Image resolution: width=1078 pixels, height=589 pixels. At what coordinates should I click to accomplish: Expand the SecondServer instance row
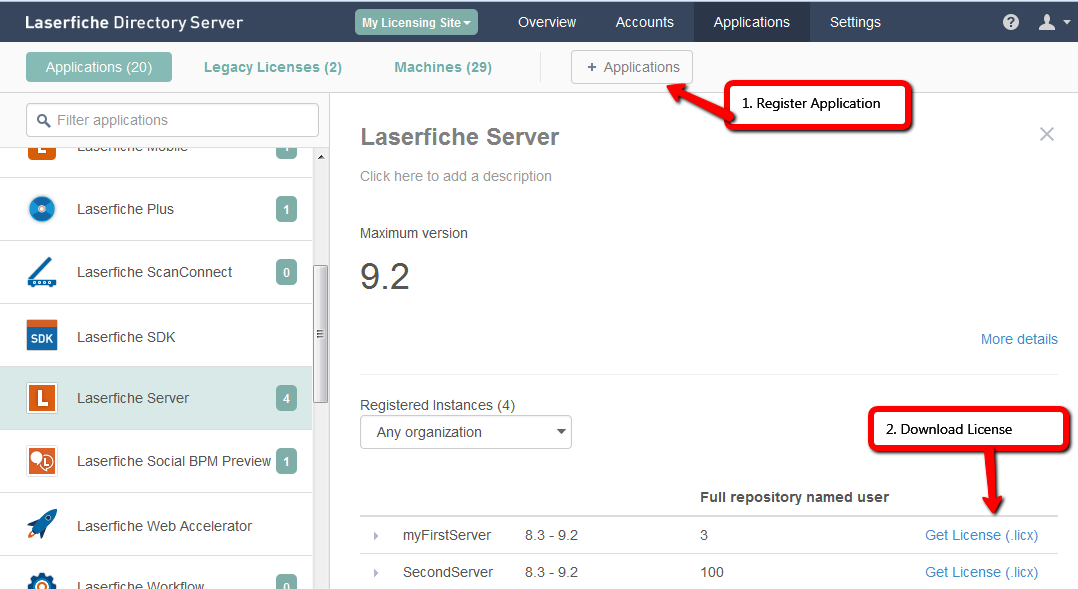pyautogui.click(x=375, y=573)
